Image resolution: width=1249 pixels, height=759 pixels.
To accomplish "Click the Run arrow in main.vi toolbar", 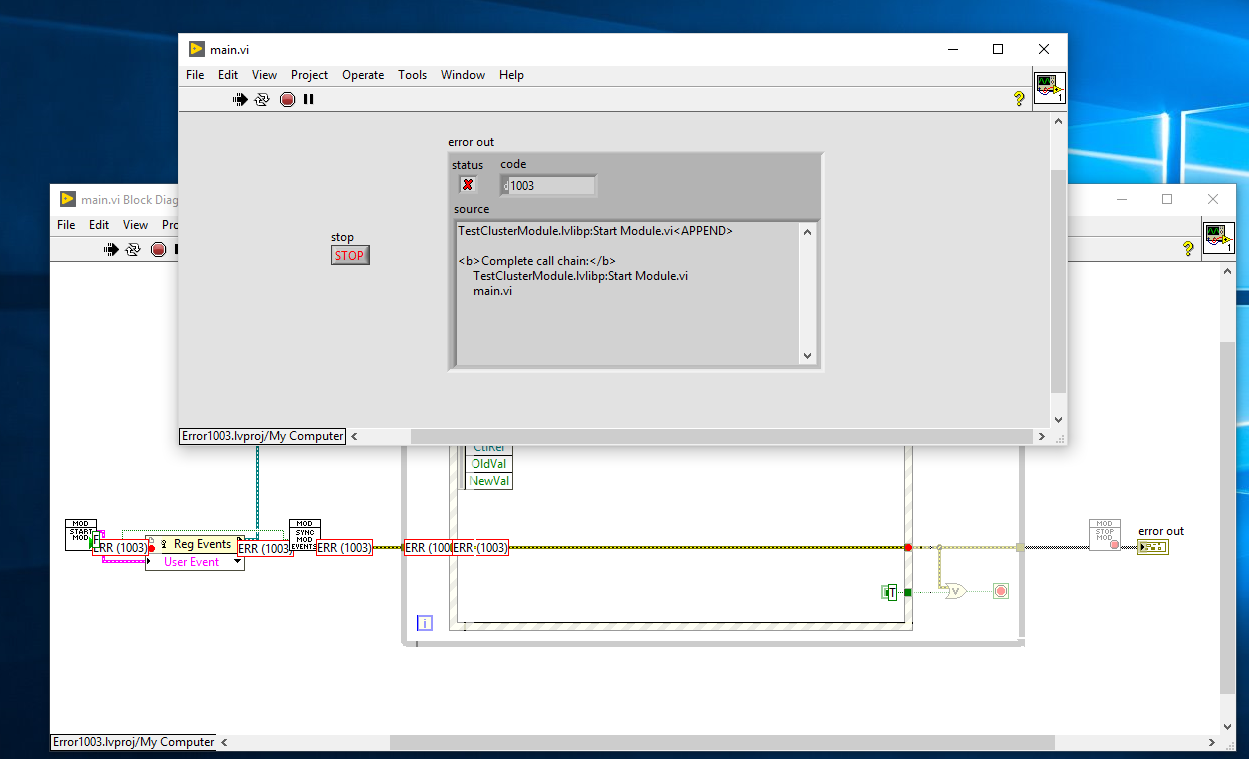I will (x=240, y=99).
